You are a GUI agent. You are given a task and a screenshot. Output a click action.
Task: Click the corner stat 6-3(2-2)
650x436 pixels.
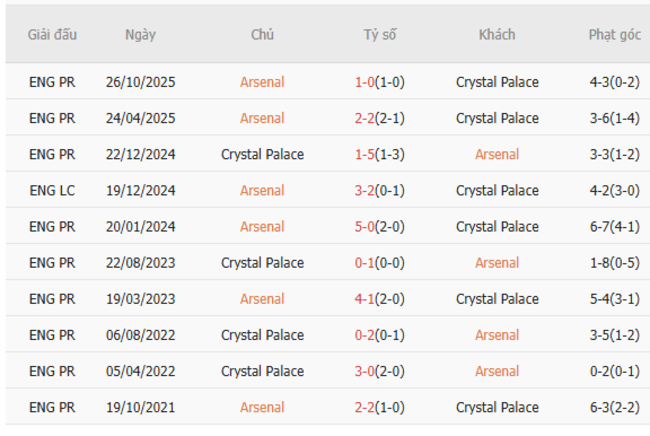click(614, 407)
